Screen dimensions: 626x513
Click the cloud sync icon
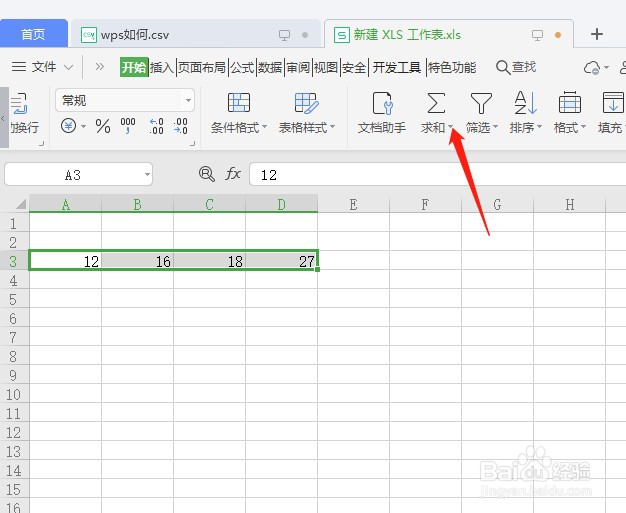[x=592, y=67]
